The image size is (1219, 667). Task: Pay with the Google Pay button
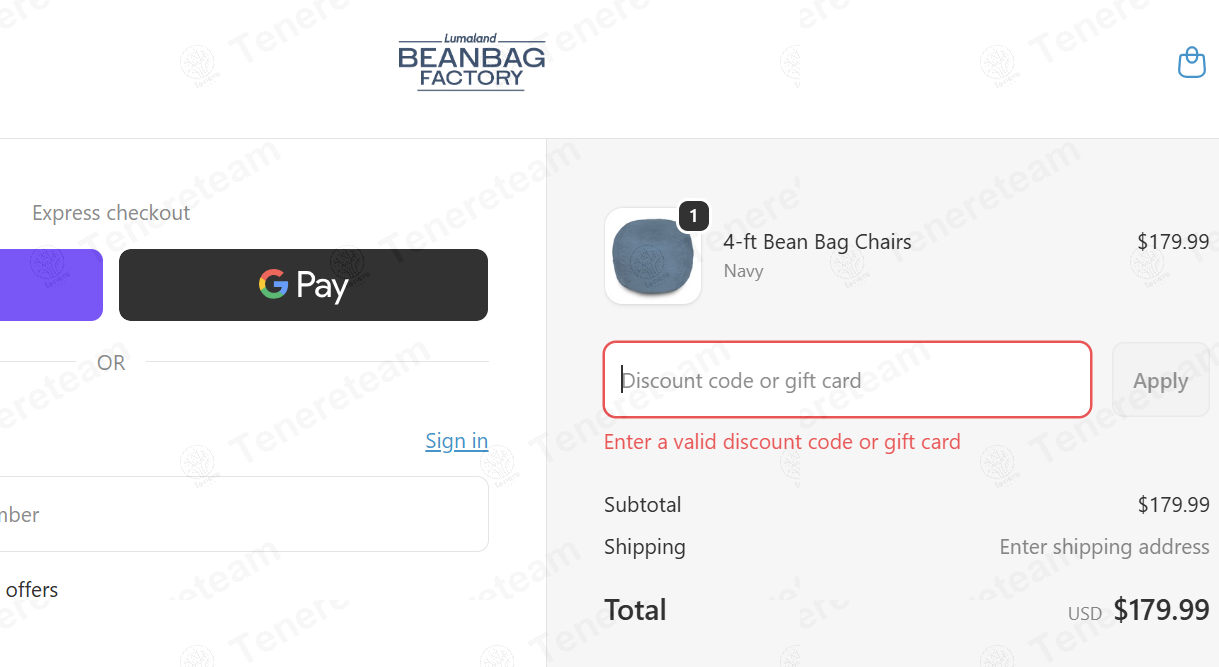tap(303, 285)
